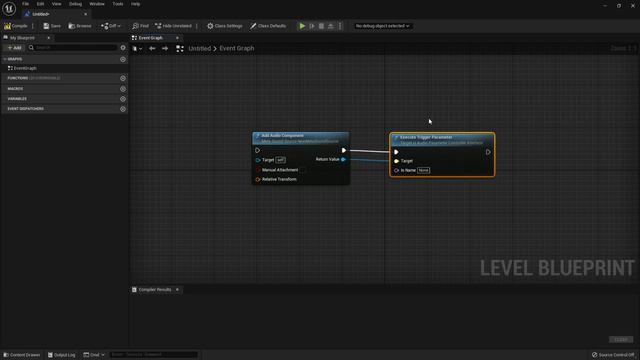Select EventGraph in graphs list
This screenshot has width=640, height=360.
pos(25,68)
